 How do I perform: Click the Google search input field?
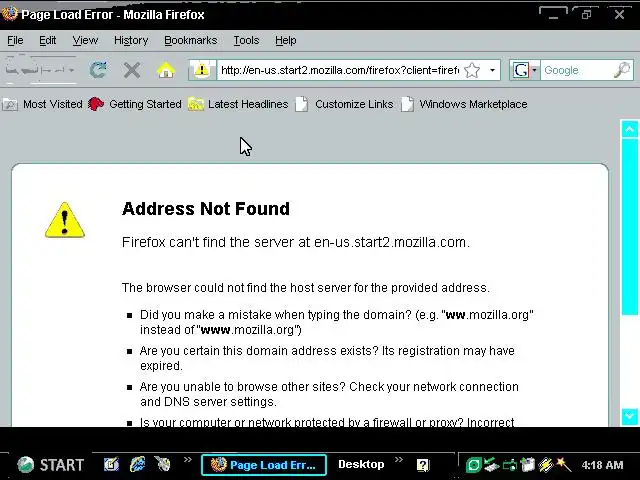point(577,70)
